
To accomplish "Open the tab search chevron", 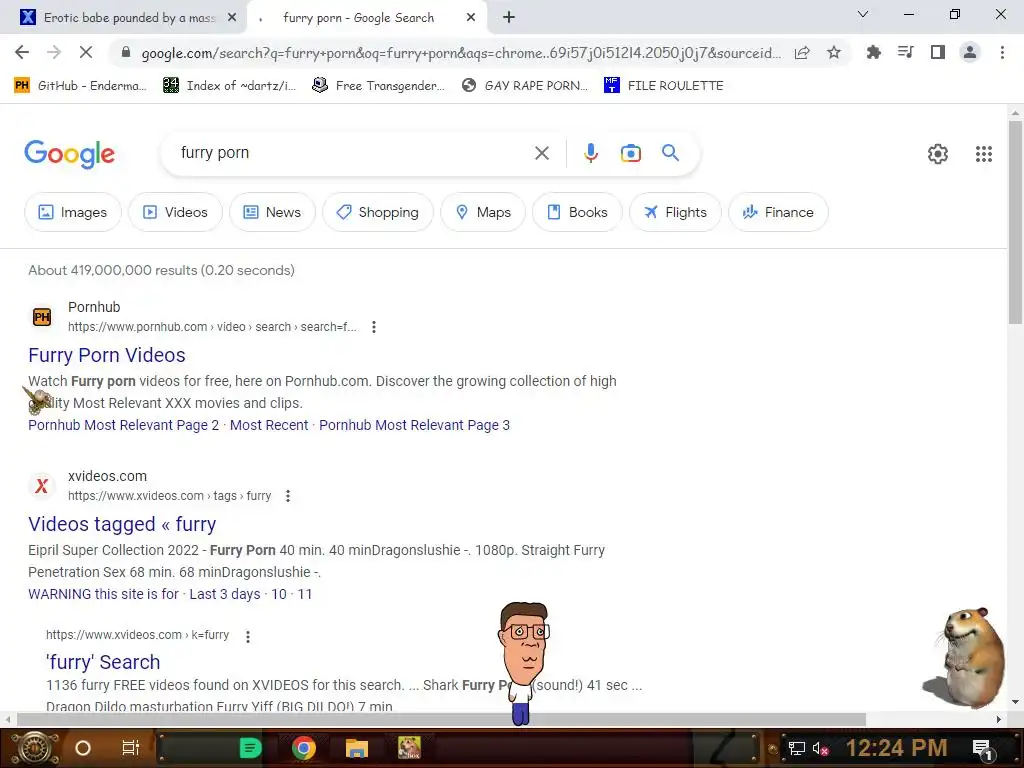I will point(863,14).
